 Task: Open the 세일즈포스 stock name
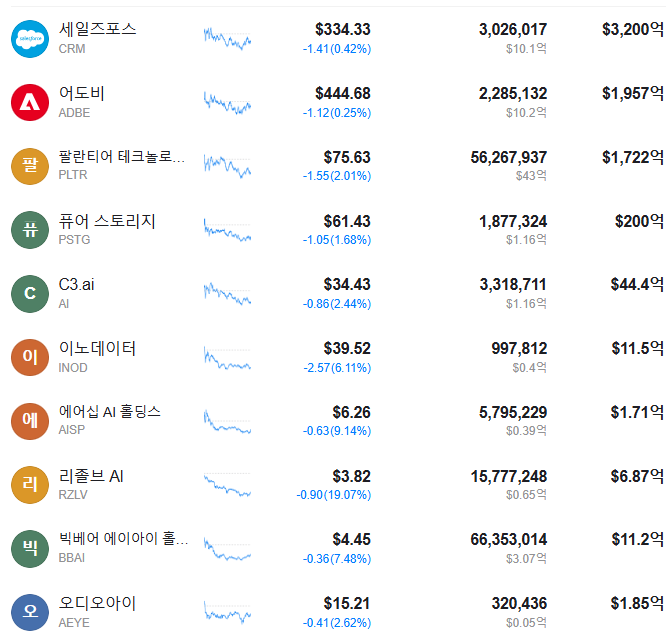point(98,29)
